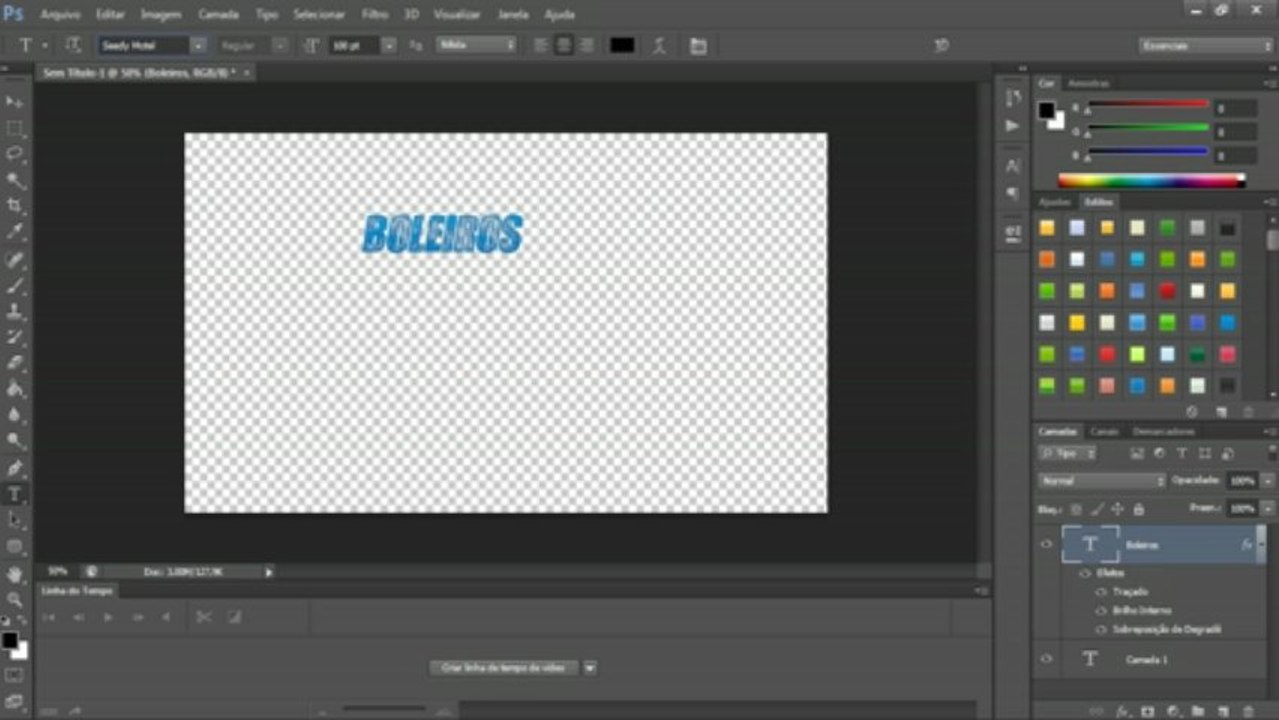Screen dimensions: 1279x720
Task: Click the add layer mask icon
Action: pos(1147,711)
